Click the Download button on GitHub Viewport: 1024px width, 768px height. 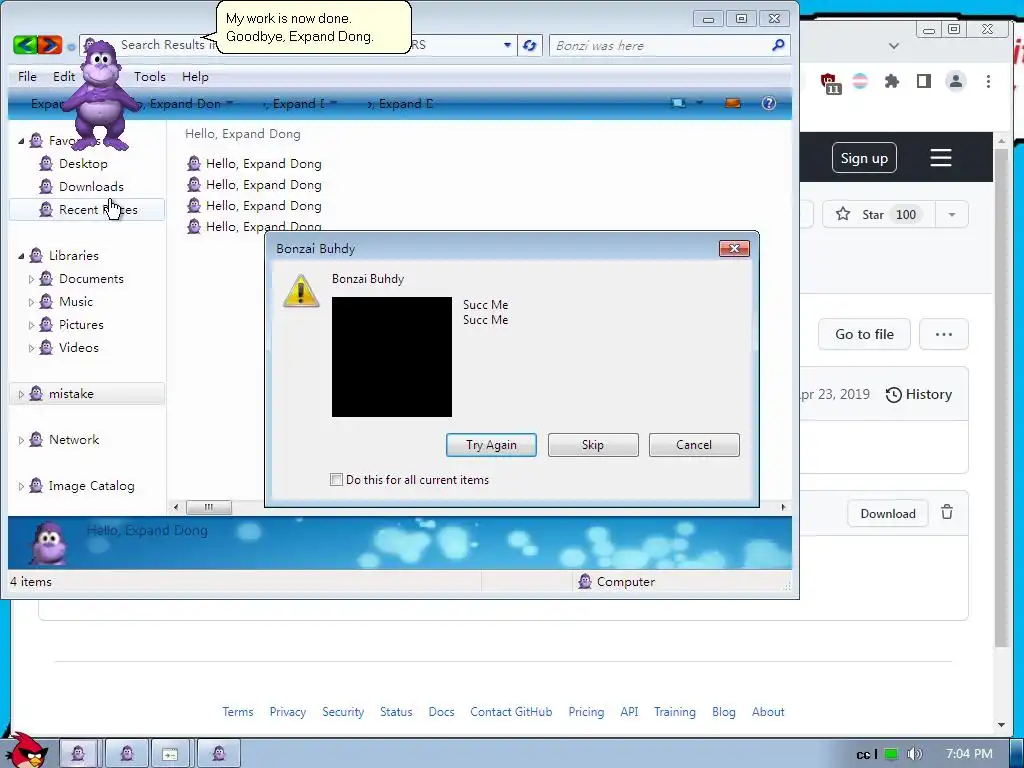click(888, 513)
